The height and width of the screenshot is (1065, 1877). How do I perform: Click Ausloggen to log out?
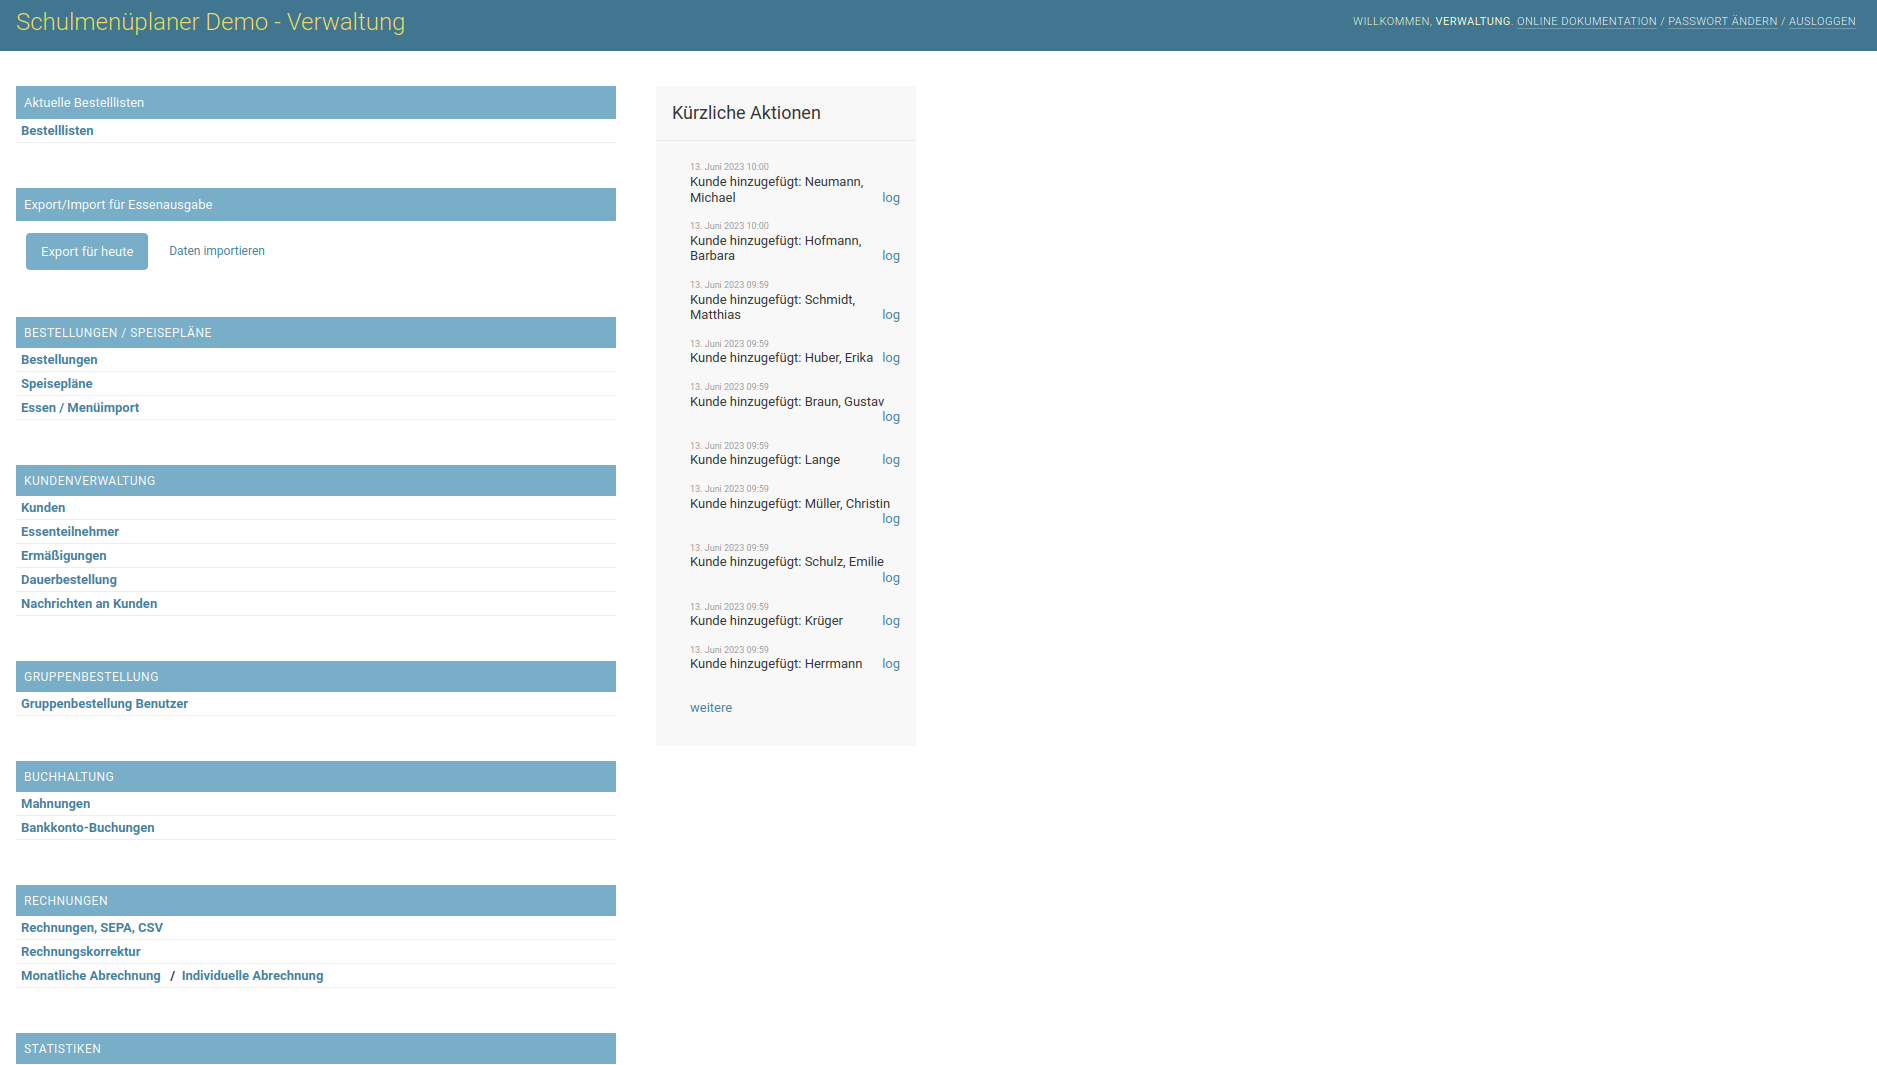pyautogui.click(x=1821, y=22)
